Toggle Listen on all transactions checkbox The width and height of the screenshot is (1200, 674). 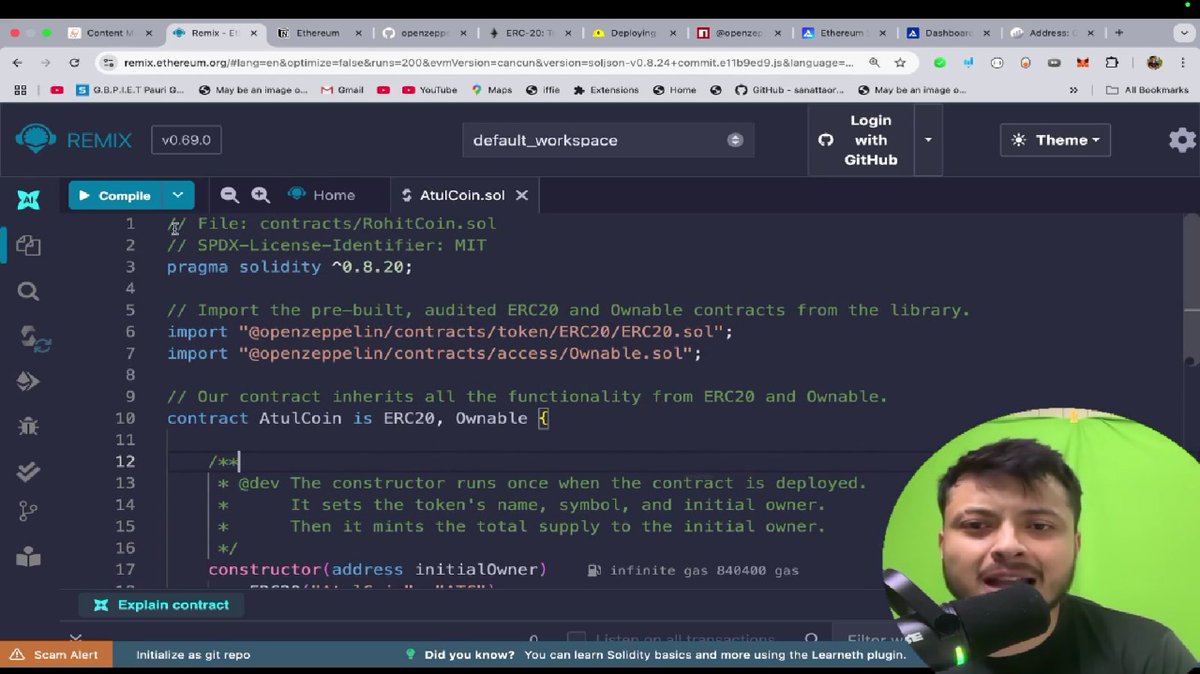pos(576,639)
